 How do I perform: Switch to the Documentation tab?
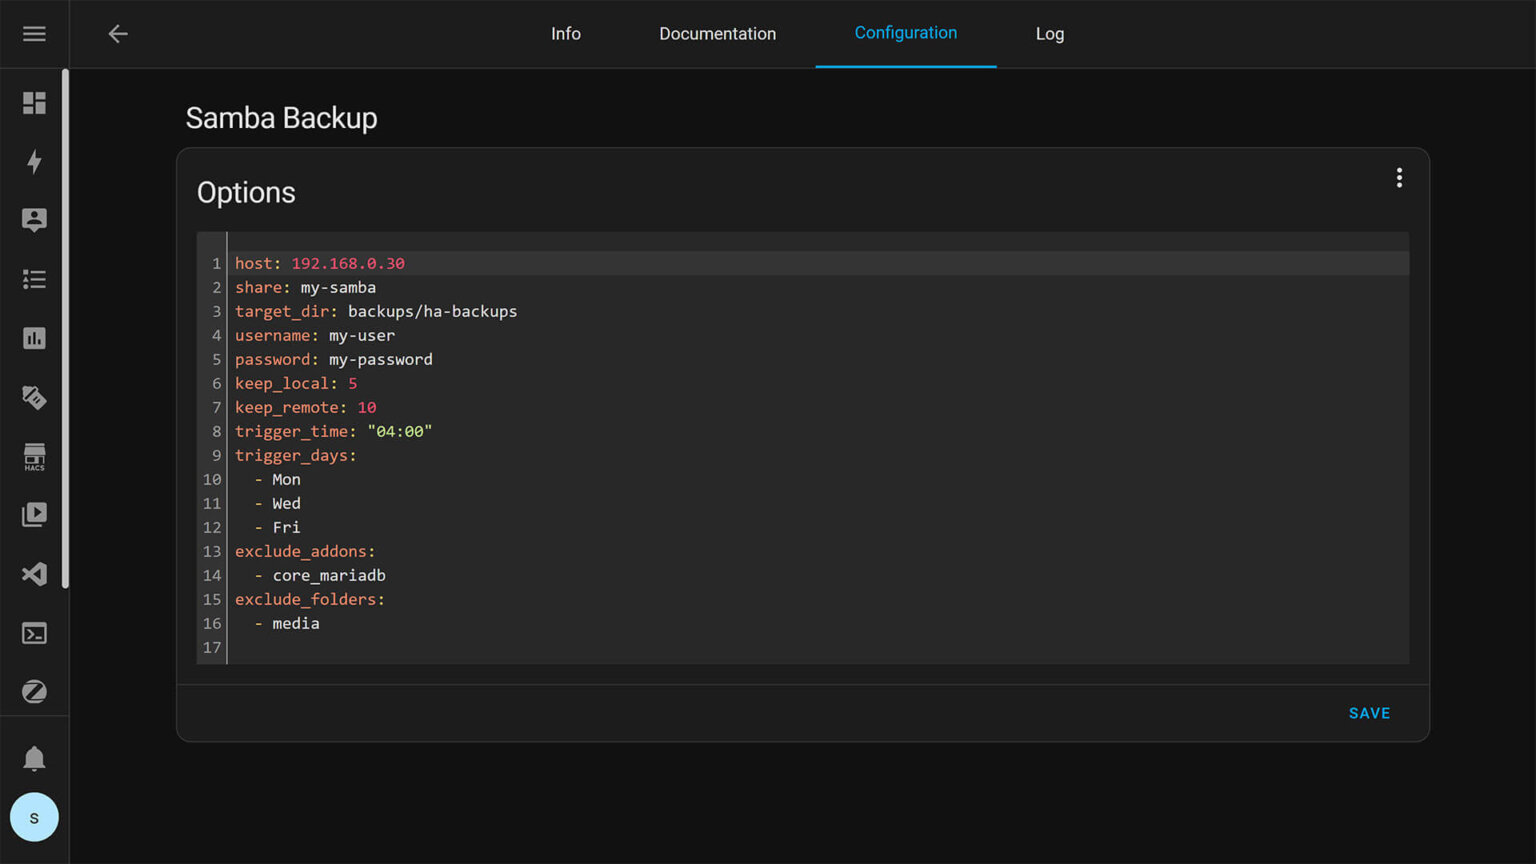point(717,34)
